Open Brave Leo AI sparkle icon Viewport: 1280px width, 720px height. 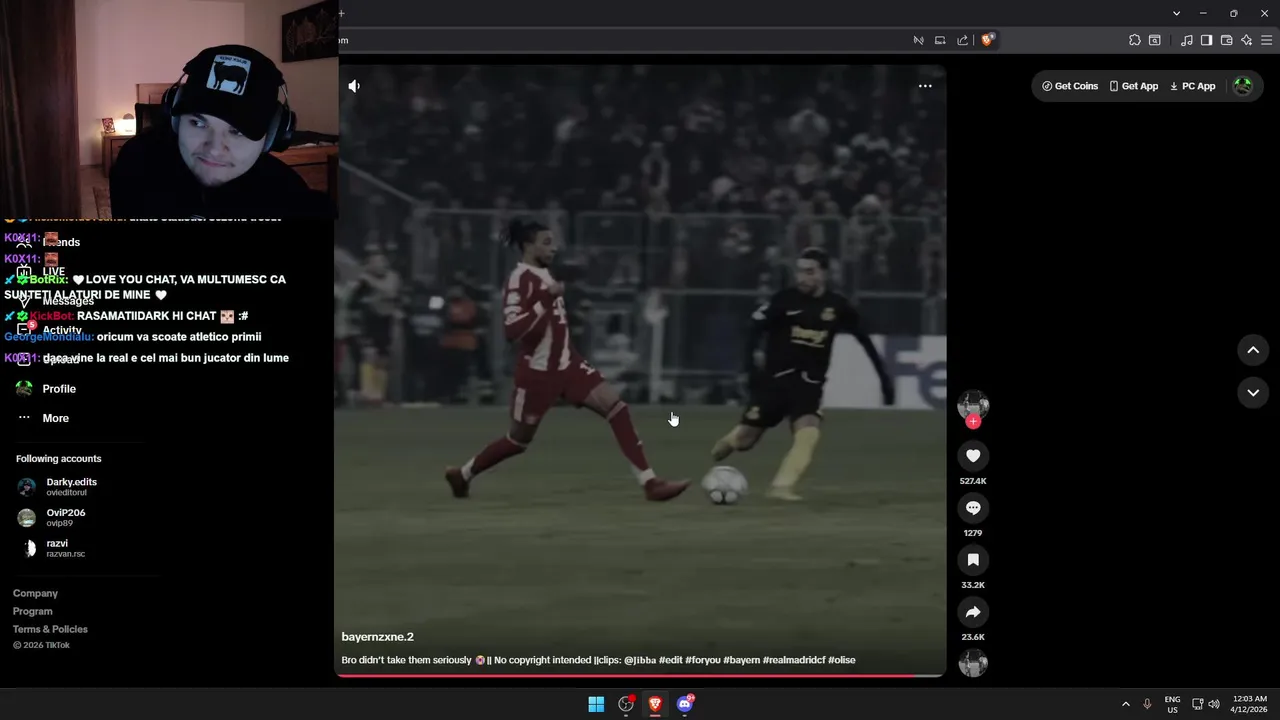[x=1246, y=40]
